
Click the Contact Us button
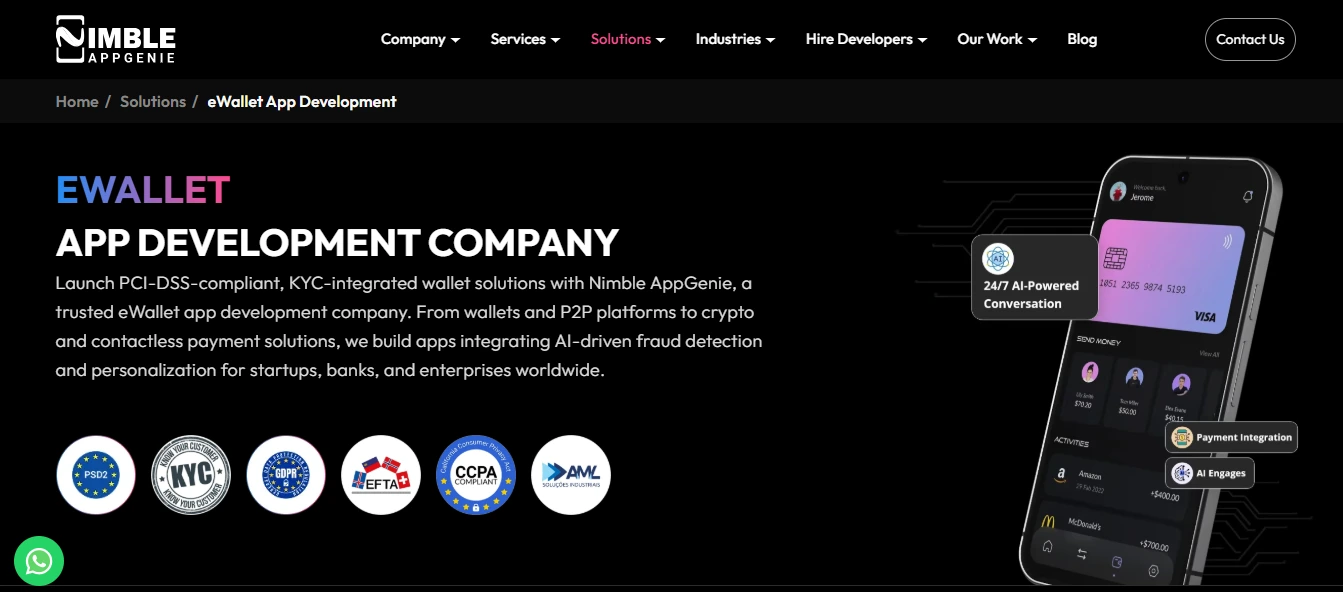pyautogui.click(x=1250, y=39)
